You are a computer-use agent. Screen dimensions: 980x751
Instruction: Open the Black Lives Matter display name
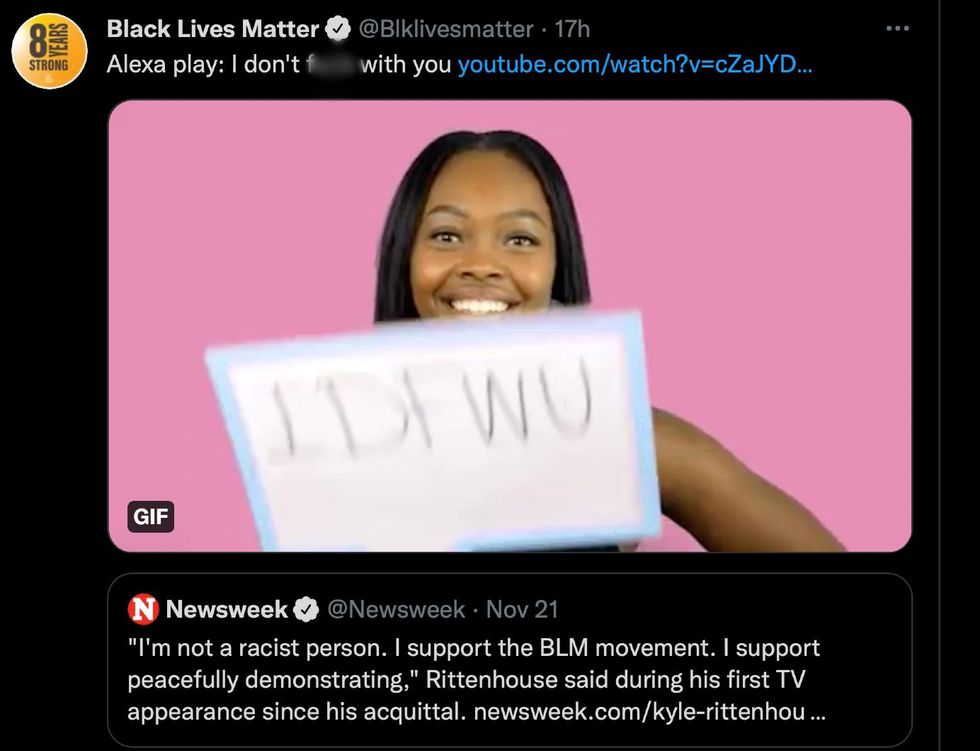pyautogui.click(x=213, y=29)
